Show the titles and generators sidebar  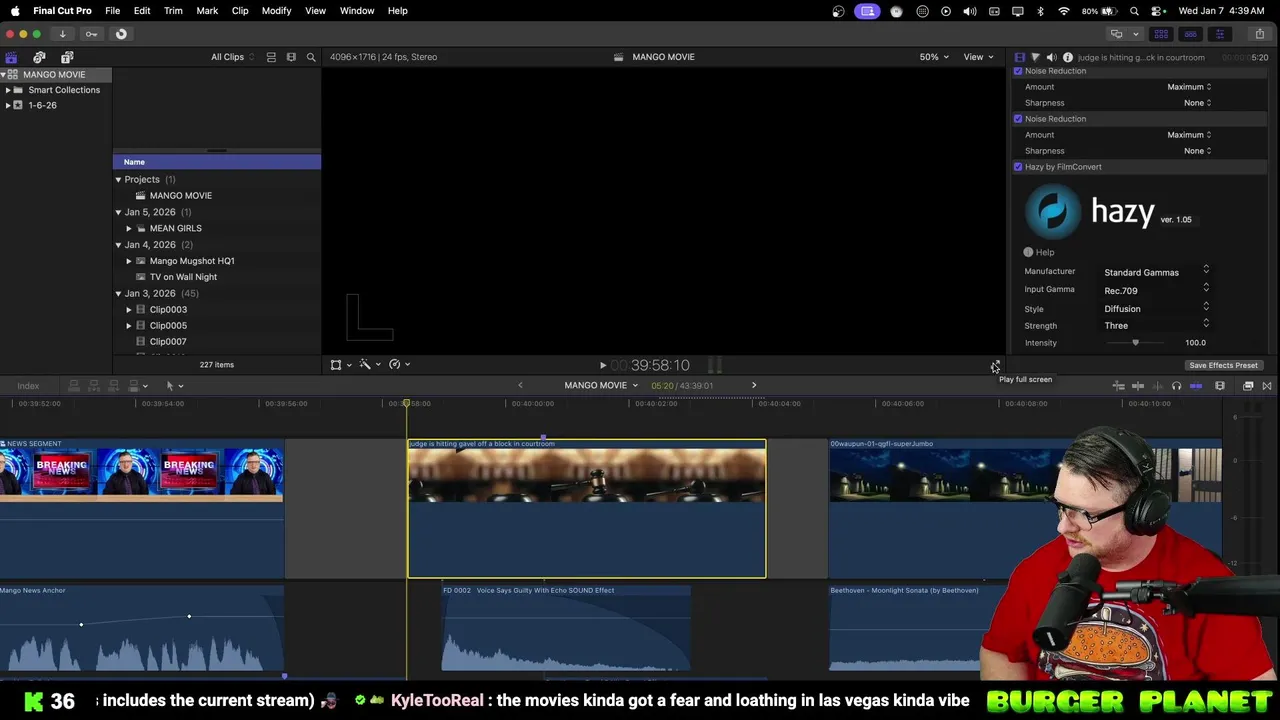(x=67, y=57)
